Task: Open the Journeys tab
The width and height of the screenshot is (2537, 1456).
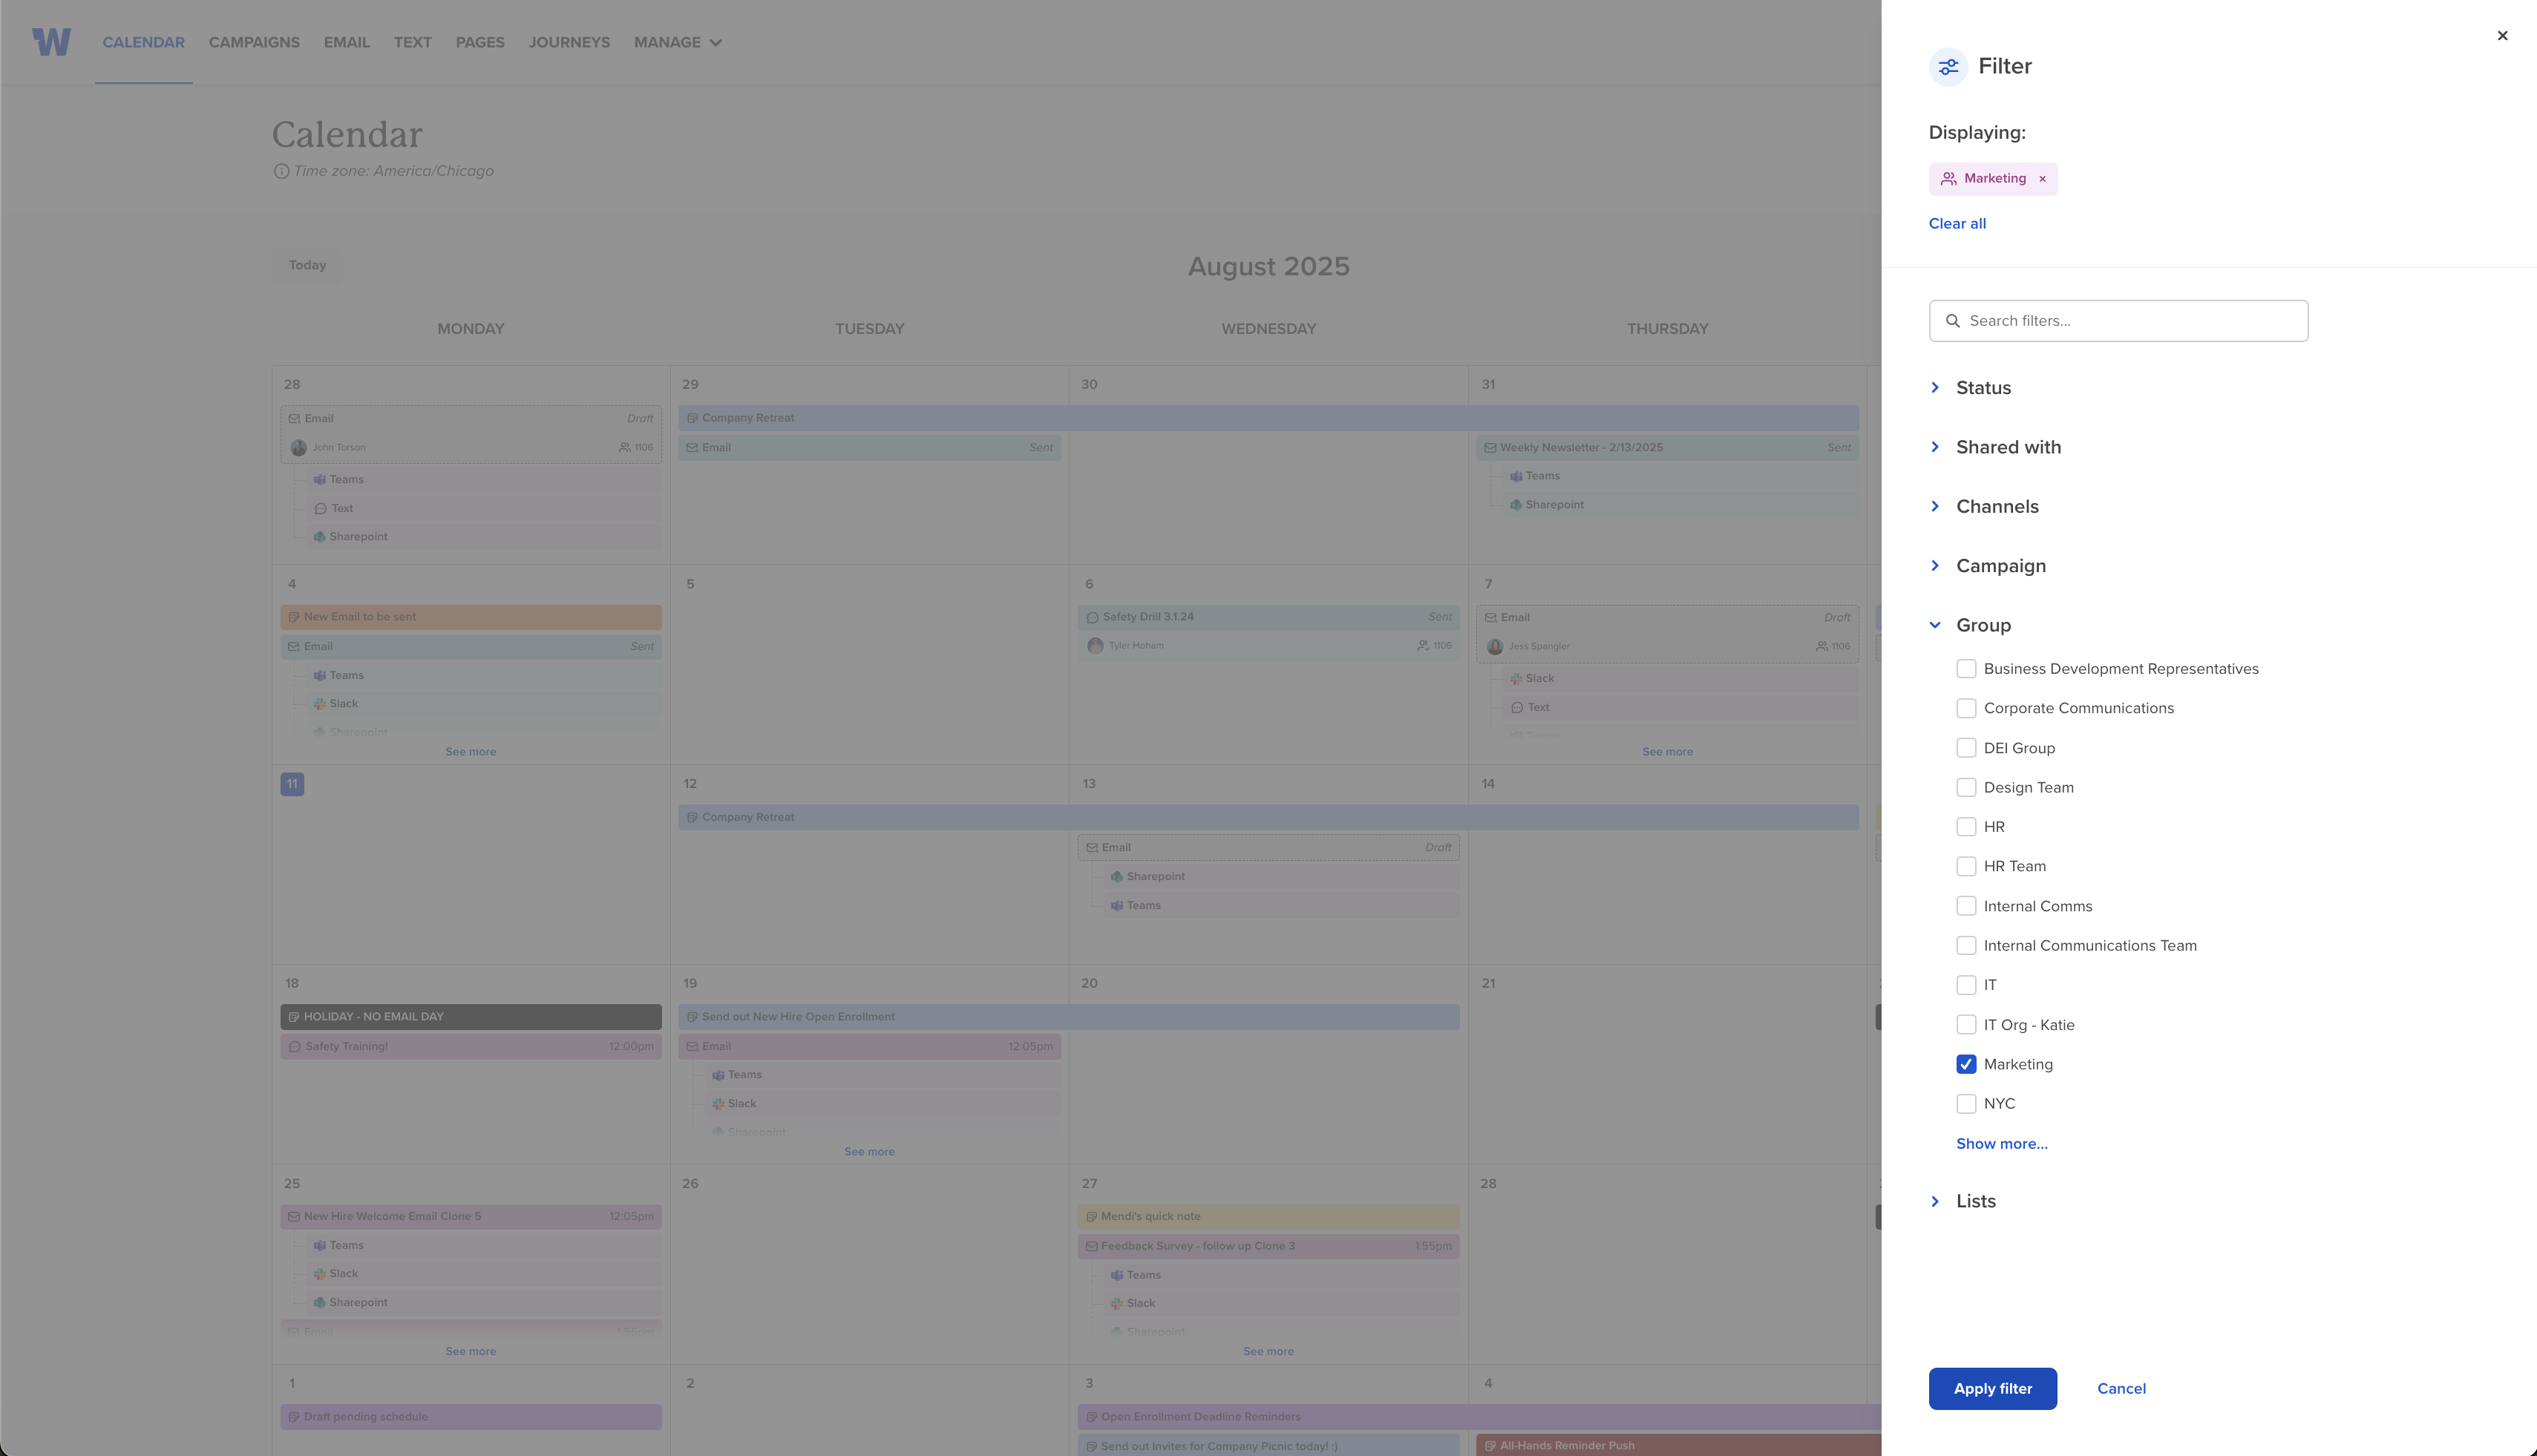Action: [569, 43]
